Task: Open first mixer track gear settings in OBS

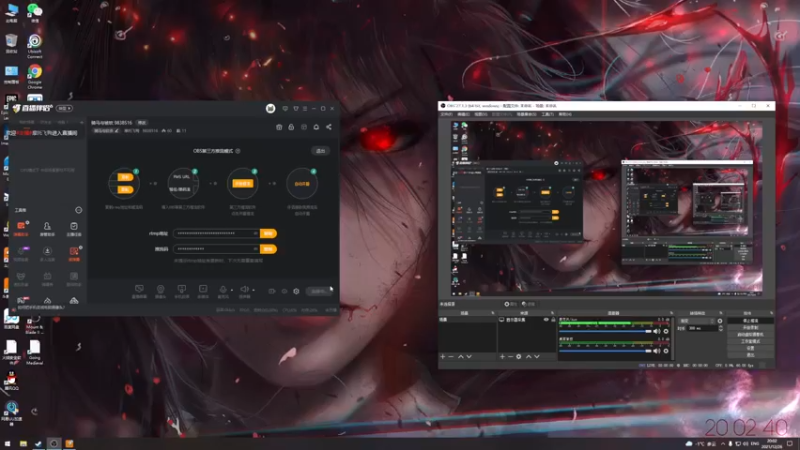Action: (666, 332)
